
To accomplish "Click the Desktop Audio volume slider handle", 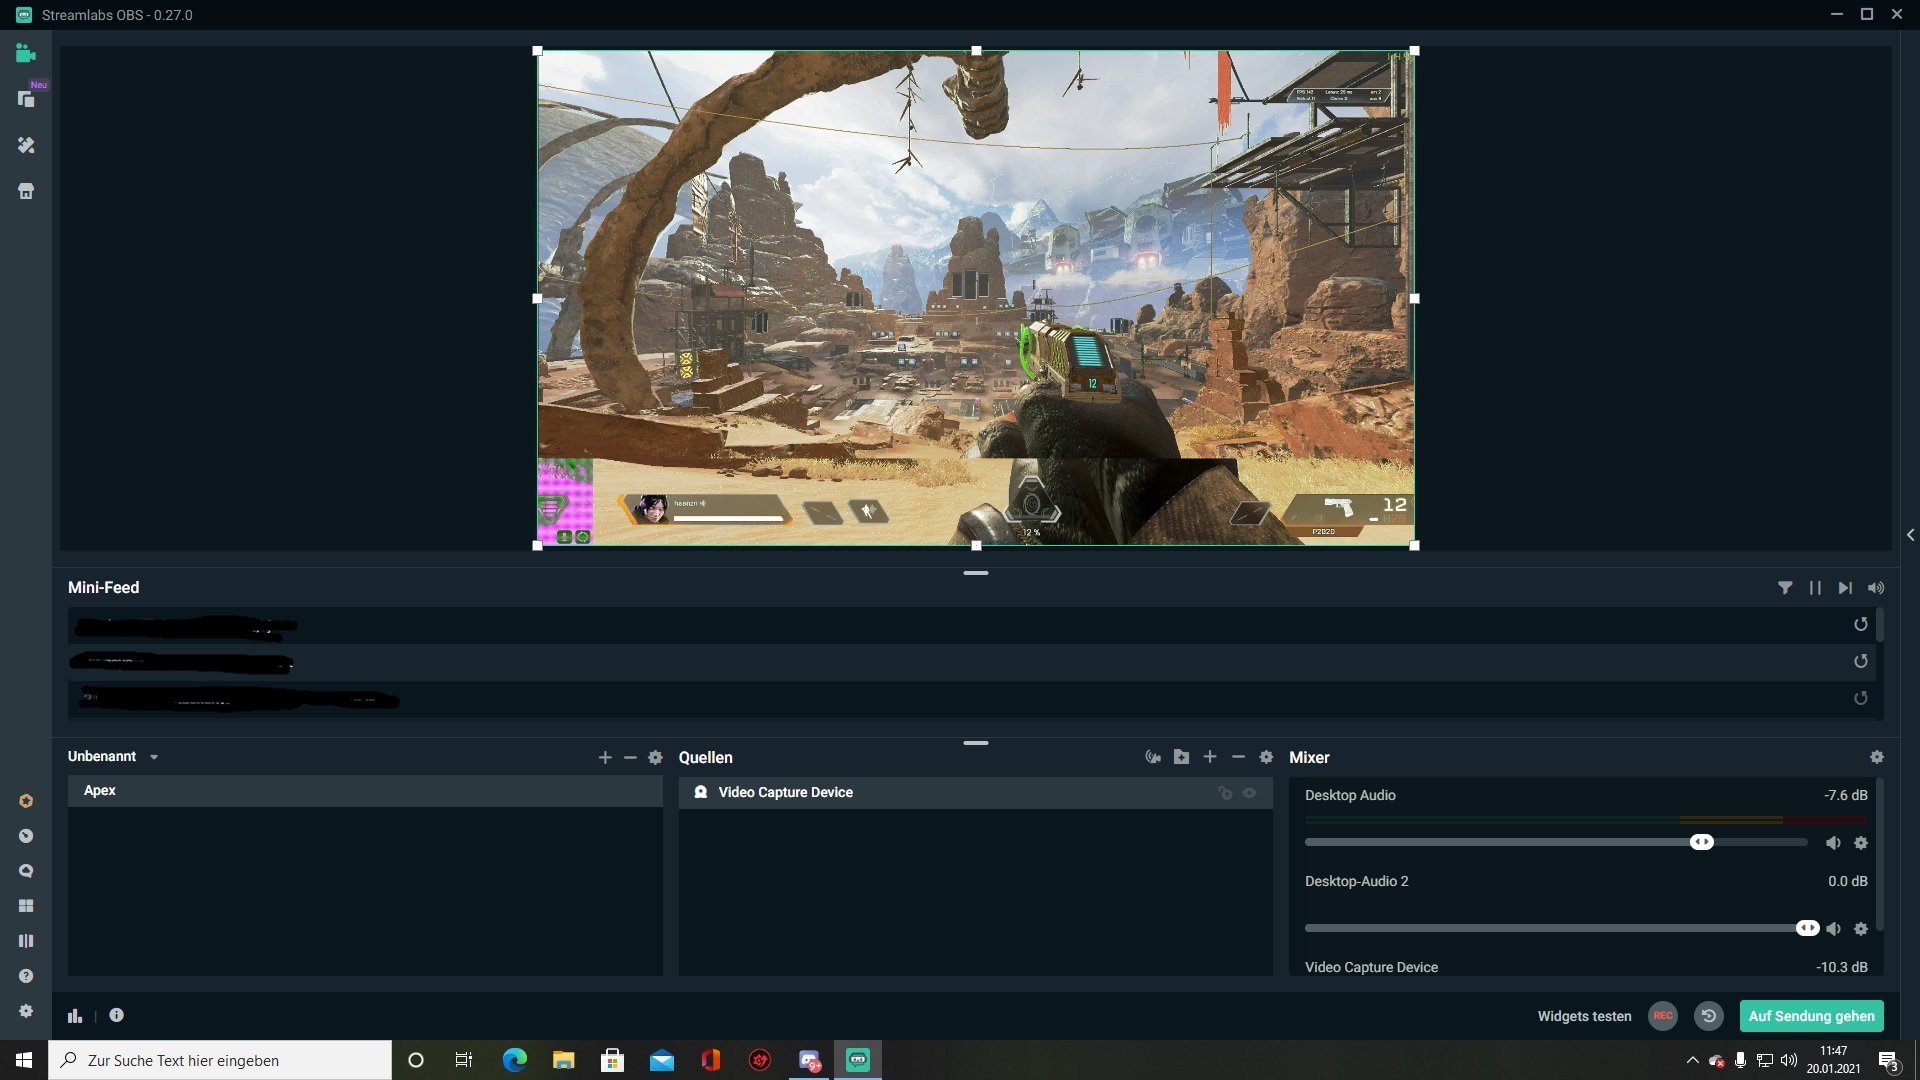I will [1701, 842].
